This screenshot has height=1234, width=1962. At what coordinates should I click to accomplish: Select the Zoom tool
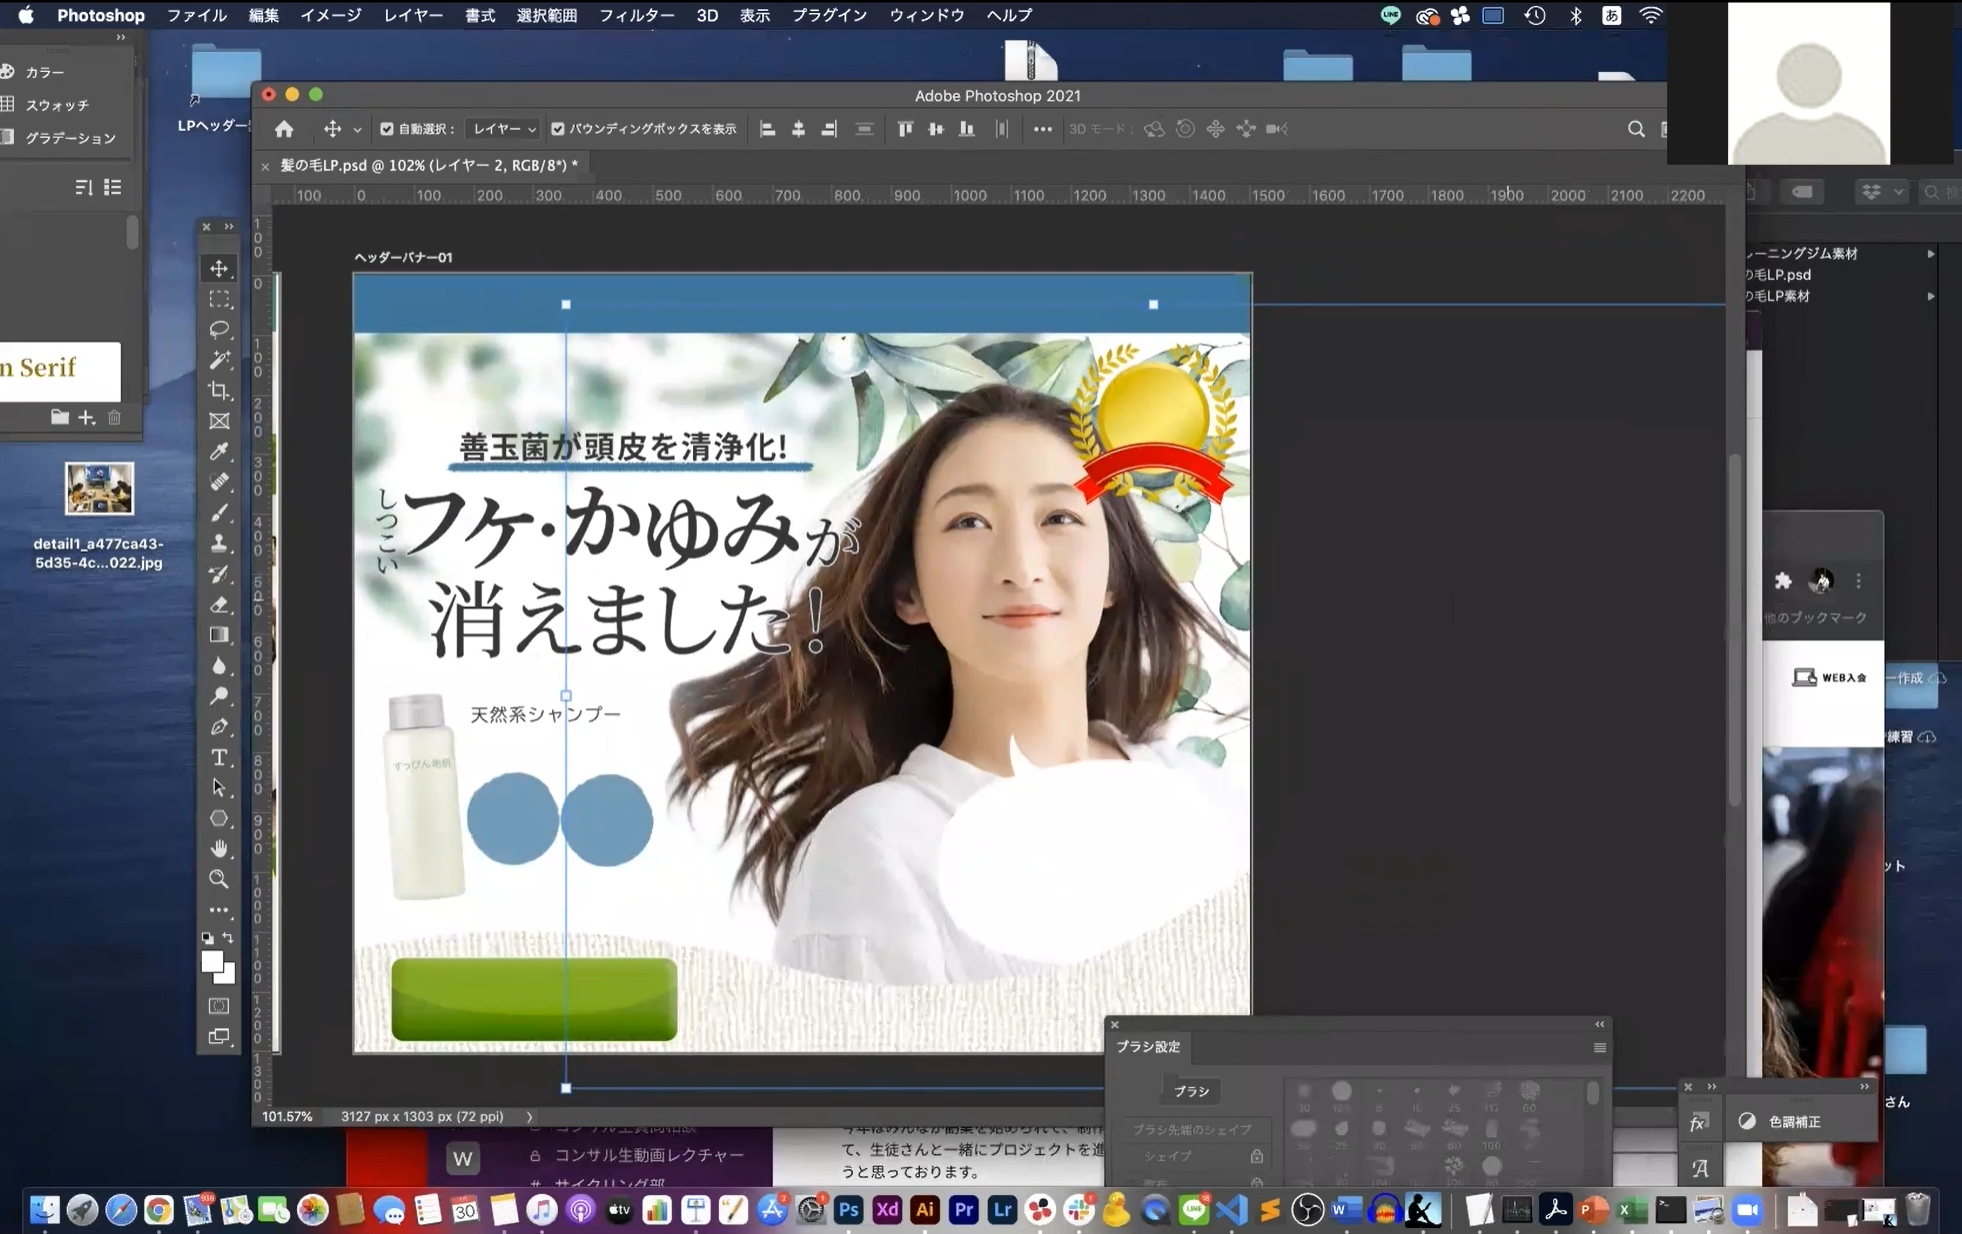[x=219, y=879]
